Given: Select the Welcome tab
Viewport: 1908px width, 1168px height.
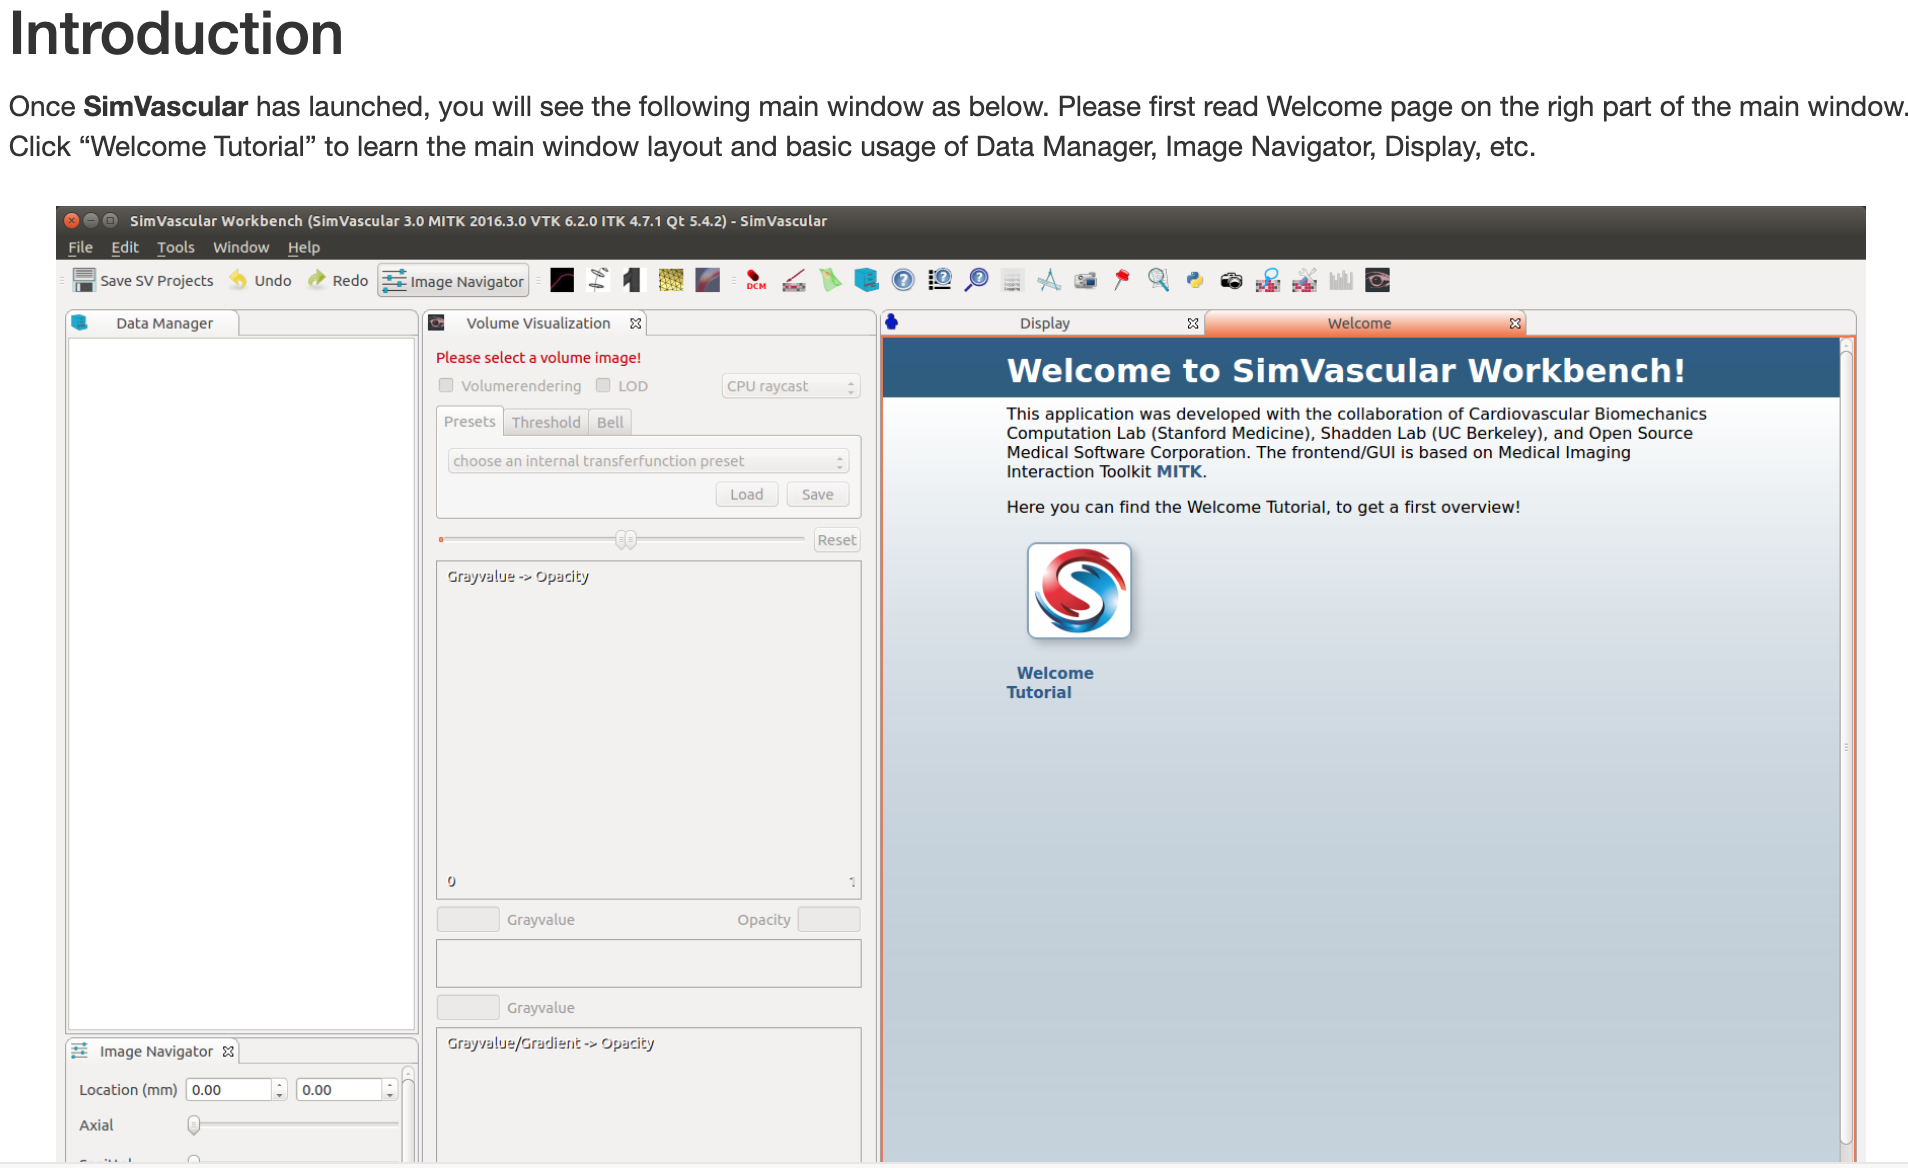Looking at the screenshot, I should click(x=1365, y=323).
